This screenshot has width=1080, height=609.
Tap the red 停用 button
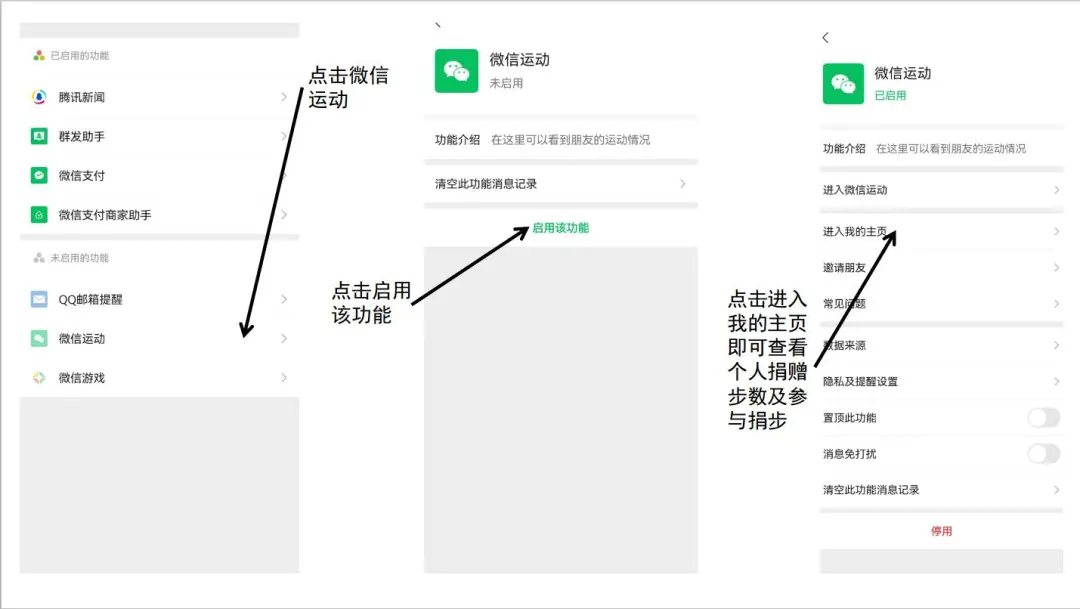pos(942,531)
